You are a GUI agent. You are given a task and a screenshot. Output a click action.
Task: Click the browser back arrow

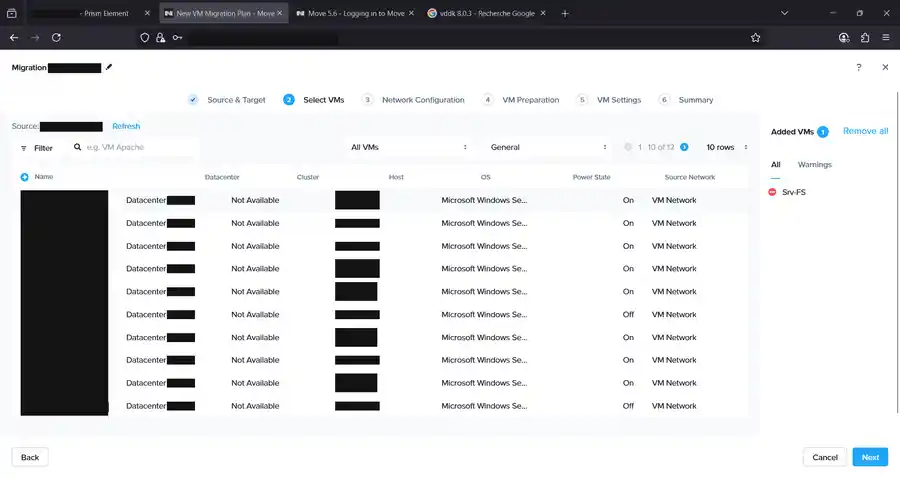(x=14, y=38)
